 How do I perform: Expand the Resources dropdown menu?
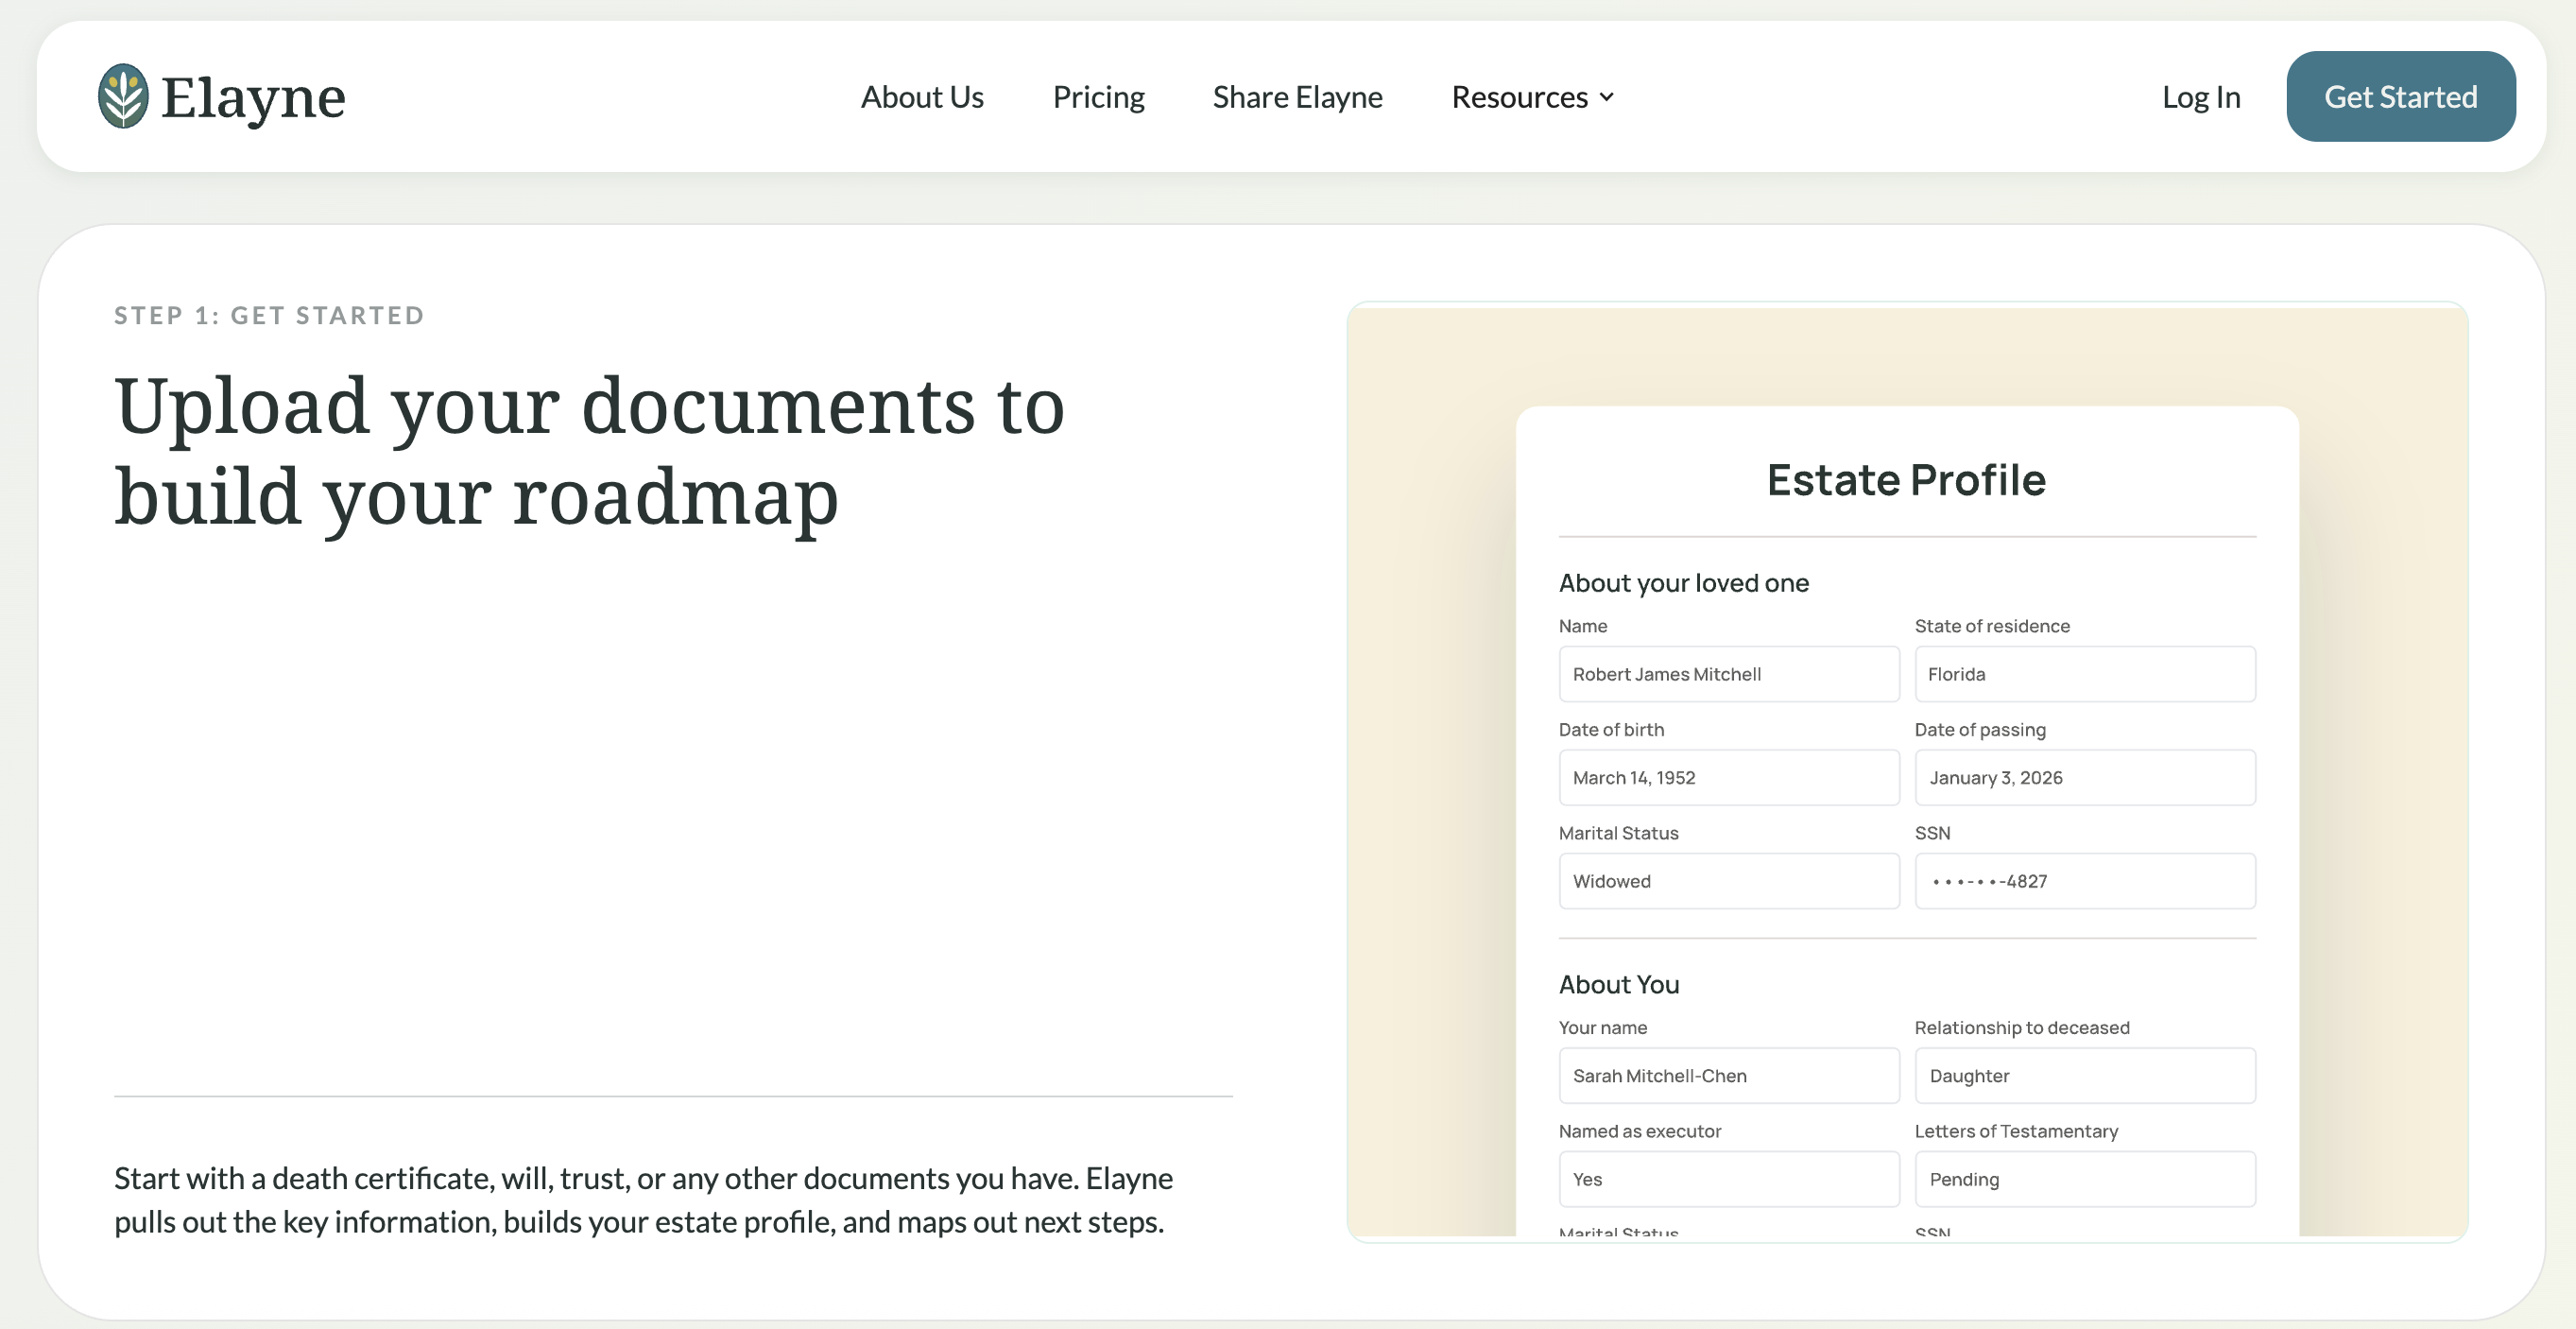pos(1533,97)
